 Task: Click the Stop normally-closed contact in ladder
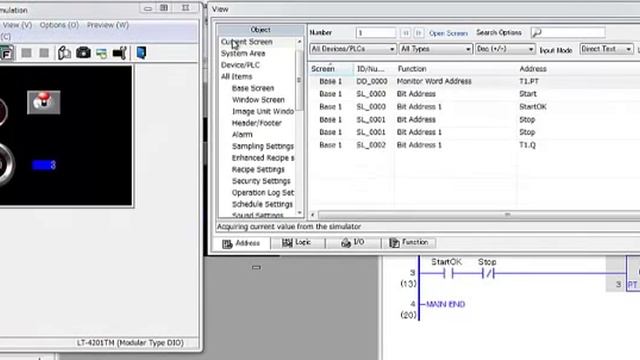[x=488, y=273]
